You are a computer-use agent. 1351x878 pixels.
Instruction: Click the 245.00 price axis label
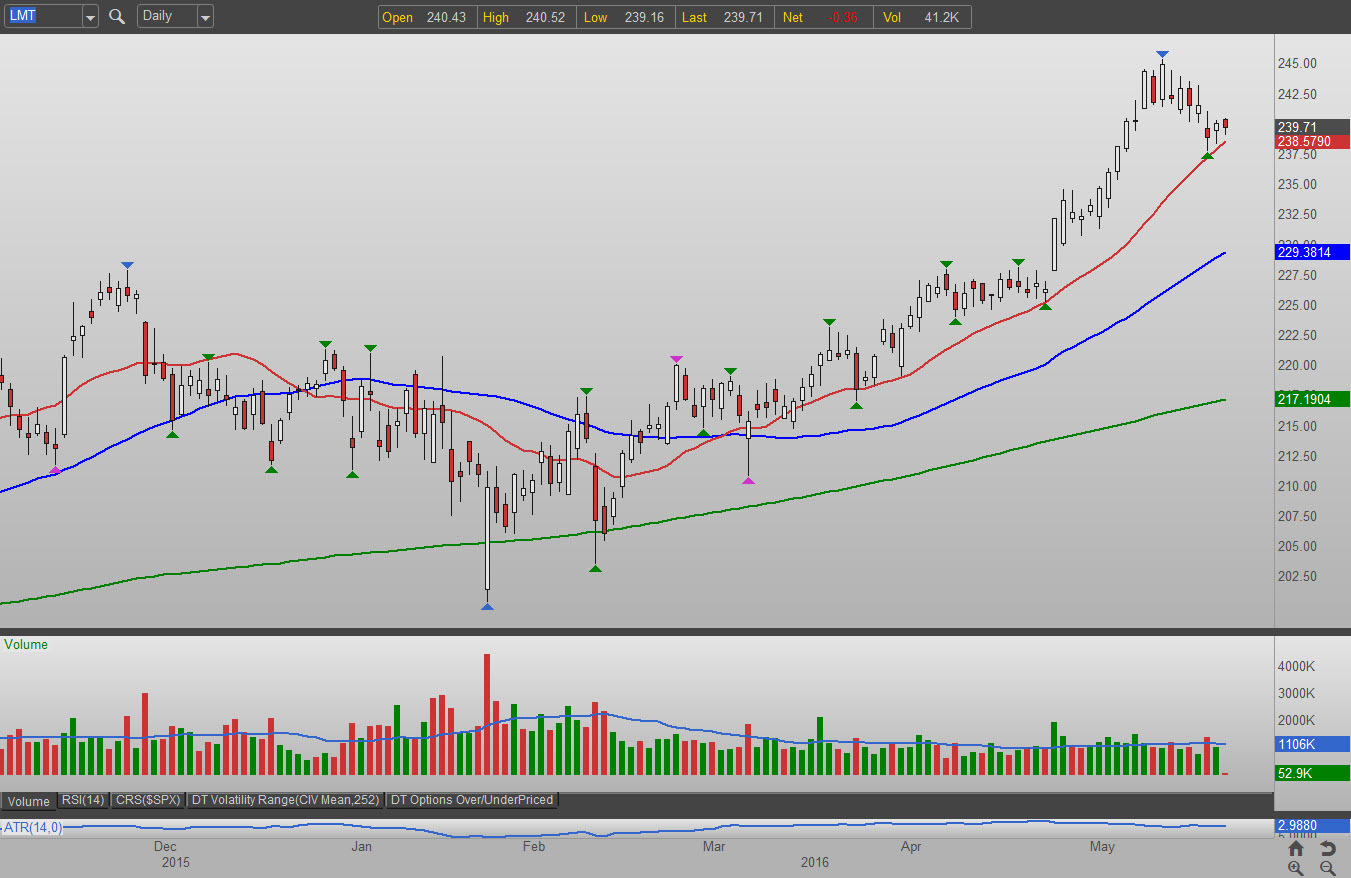(1297, 64)
